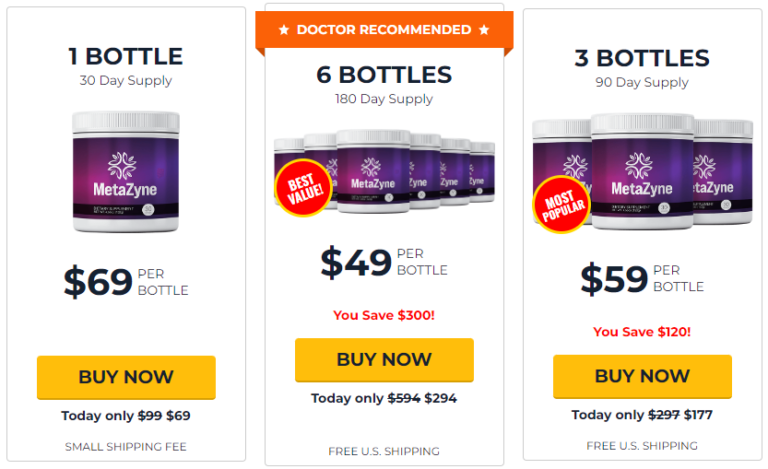The width and height of the screenshot is (768, 469).
Task: Click the Doctor Recommended orange banner
Action: coord(385,30)
